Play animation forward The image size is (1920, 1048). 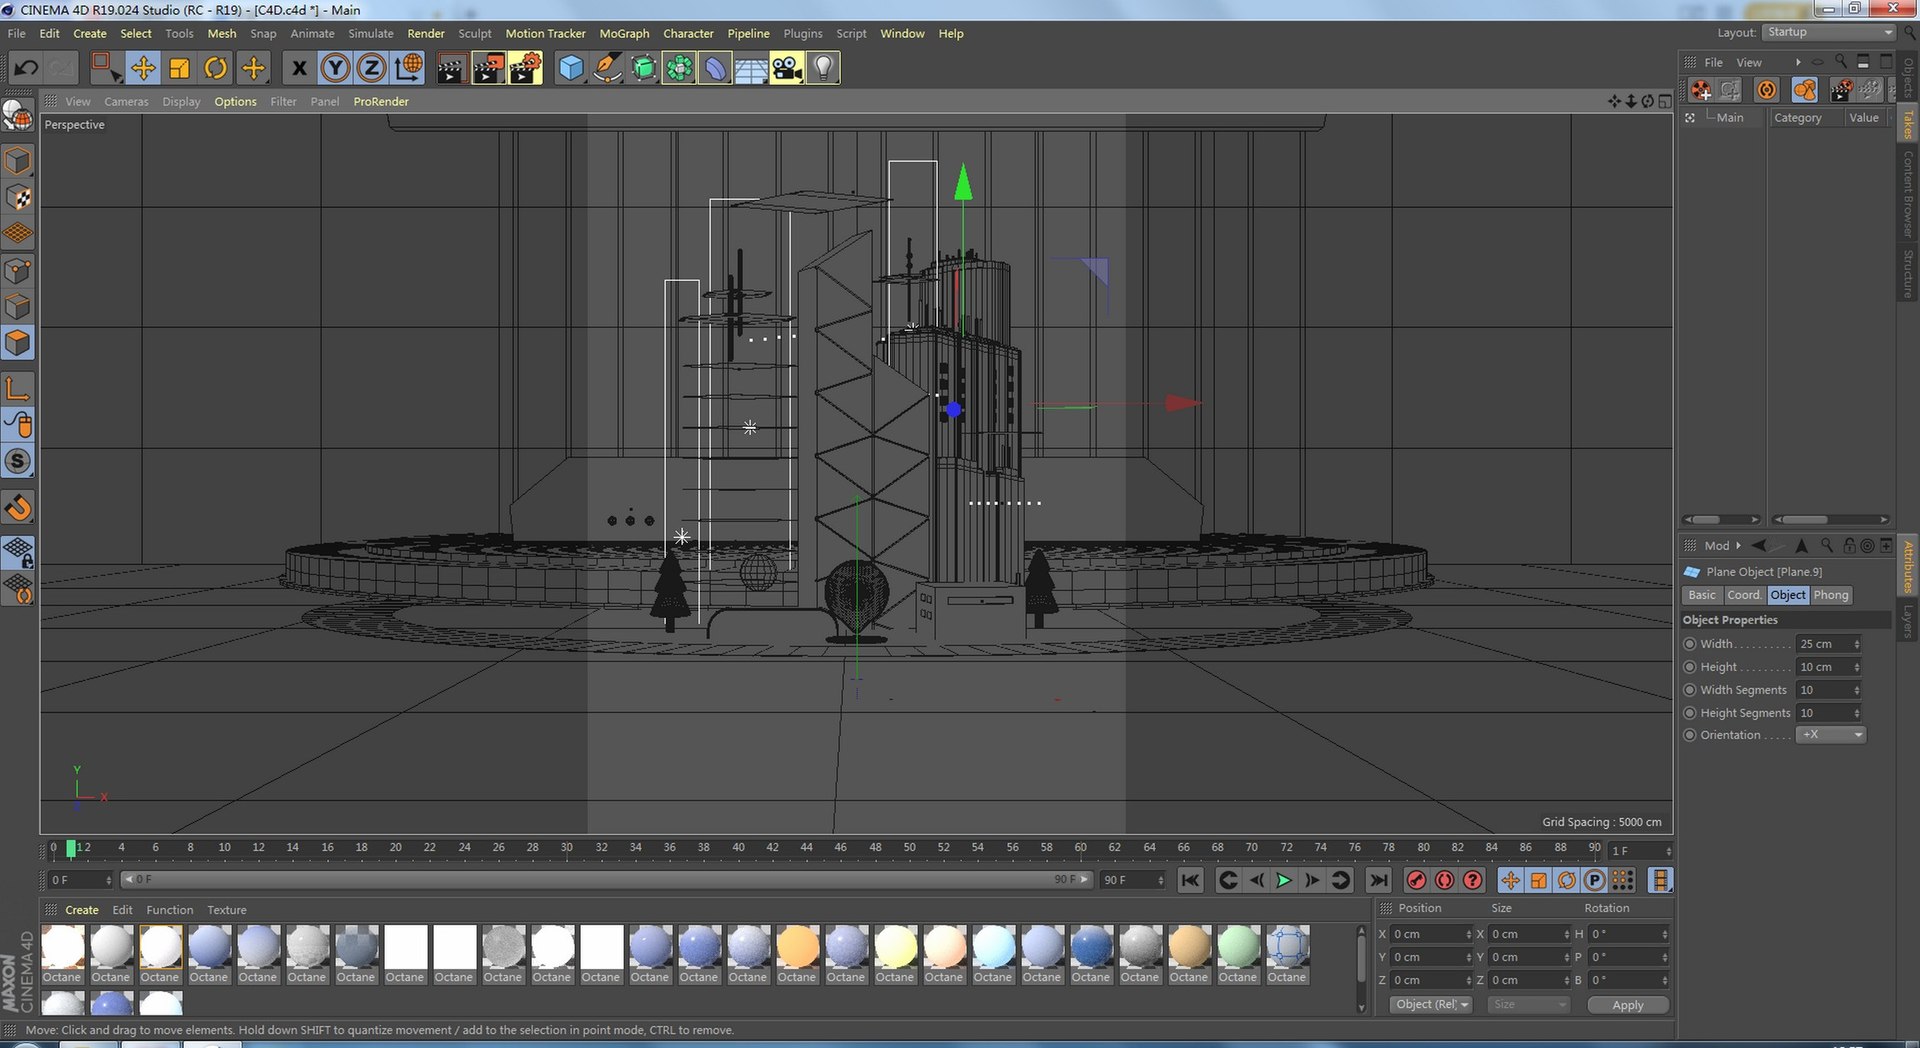click(1284, 880)
